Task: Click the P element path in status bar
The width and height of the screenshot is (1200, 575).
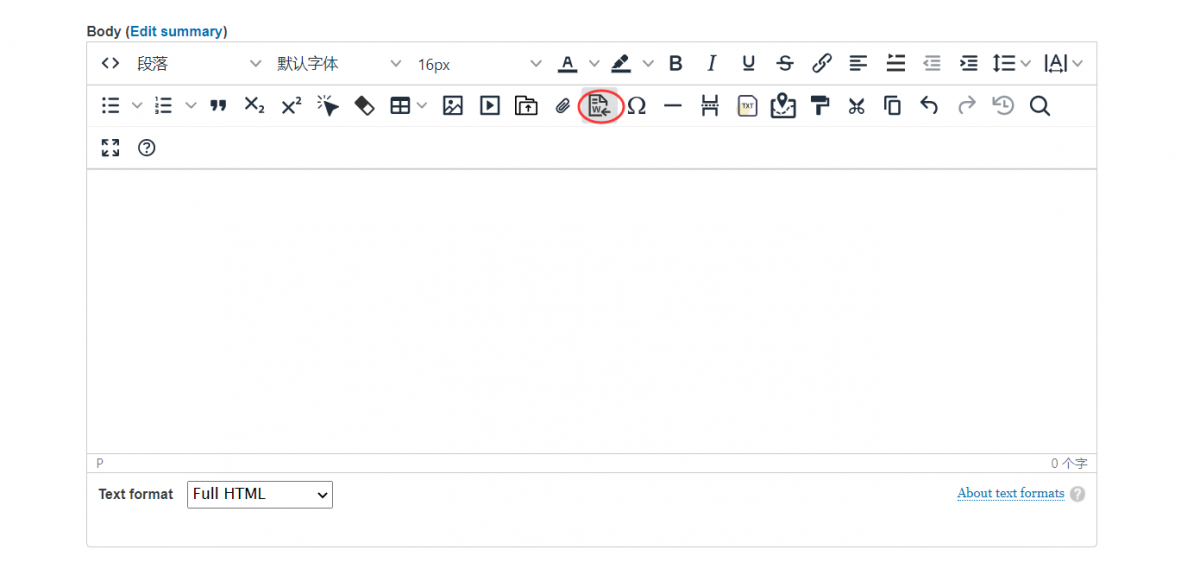Action: (99, 464)
